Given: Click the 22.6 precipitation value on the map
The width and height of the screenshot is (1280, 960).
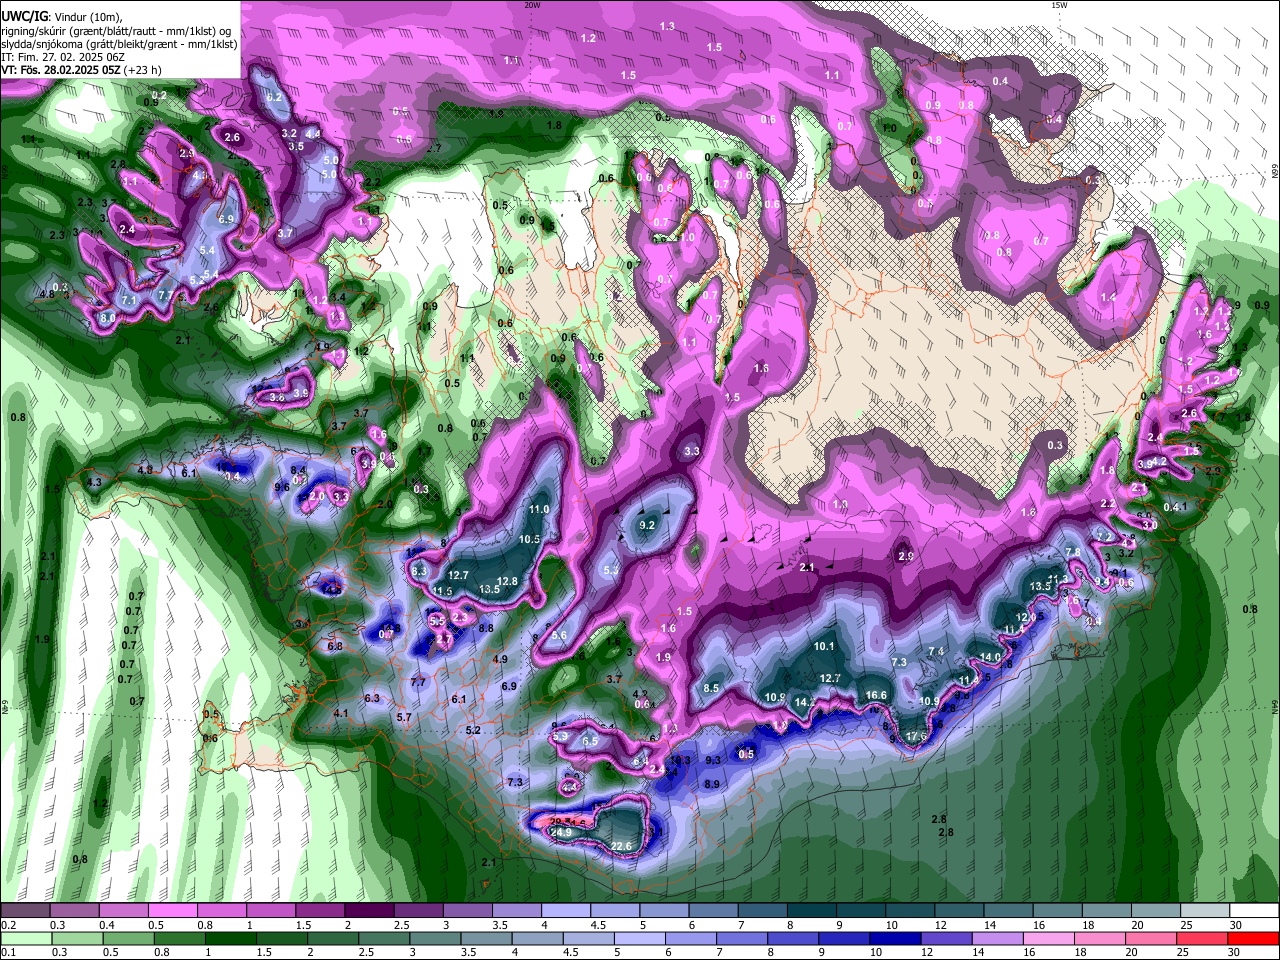Looking at the screenshot, I should click(x=621, y=846).
